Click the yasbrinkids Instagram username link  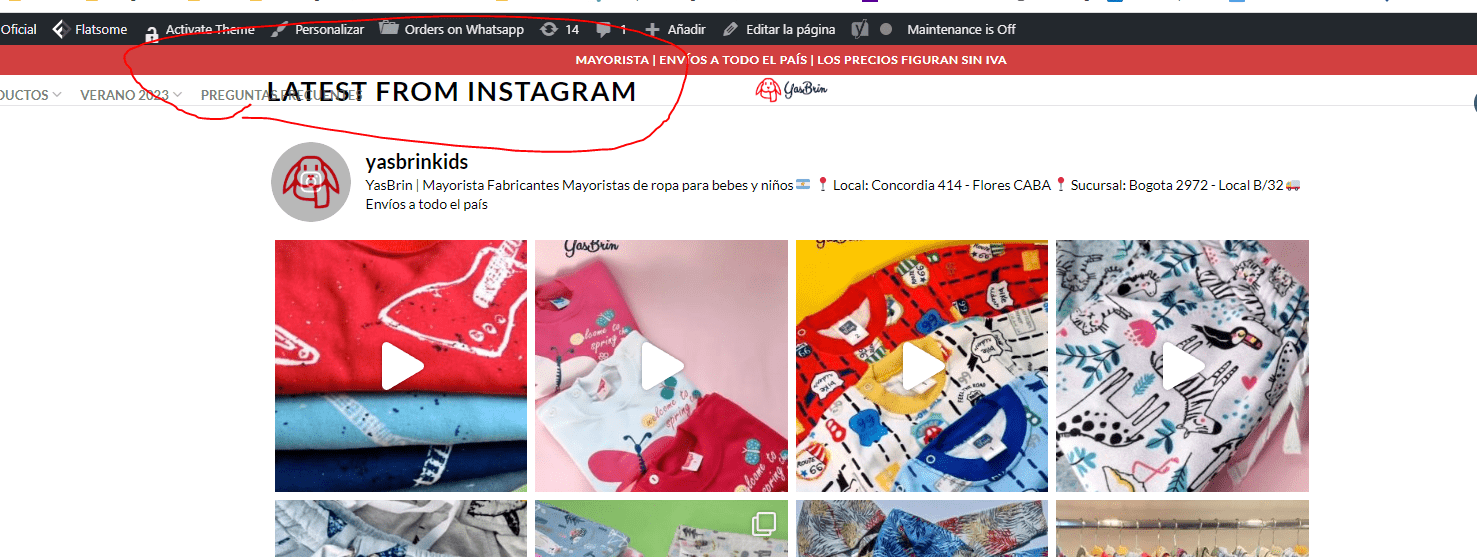coord(417,162)
